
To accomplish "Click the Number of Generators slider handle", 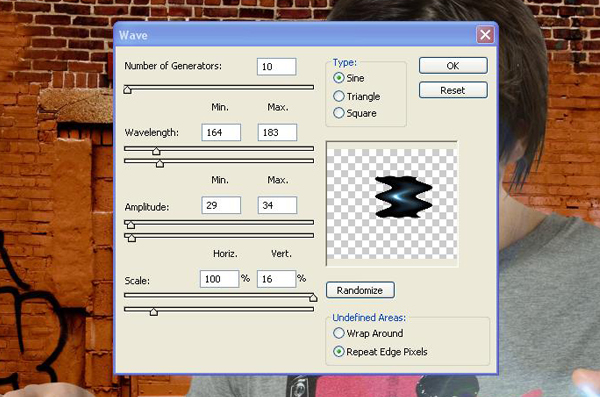I will tap(128, 90).
